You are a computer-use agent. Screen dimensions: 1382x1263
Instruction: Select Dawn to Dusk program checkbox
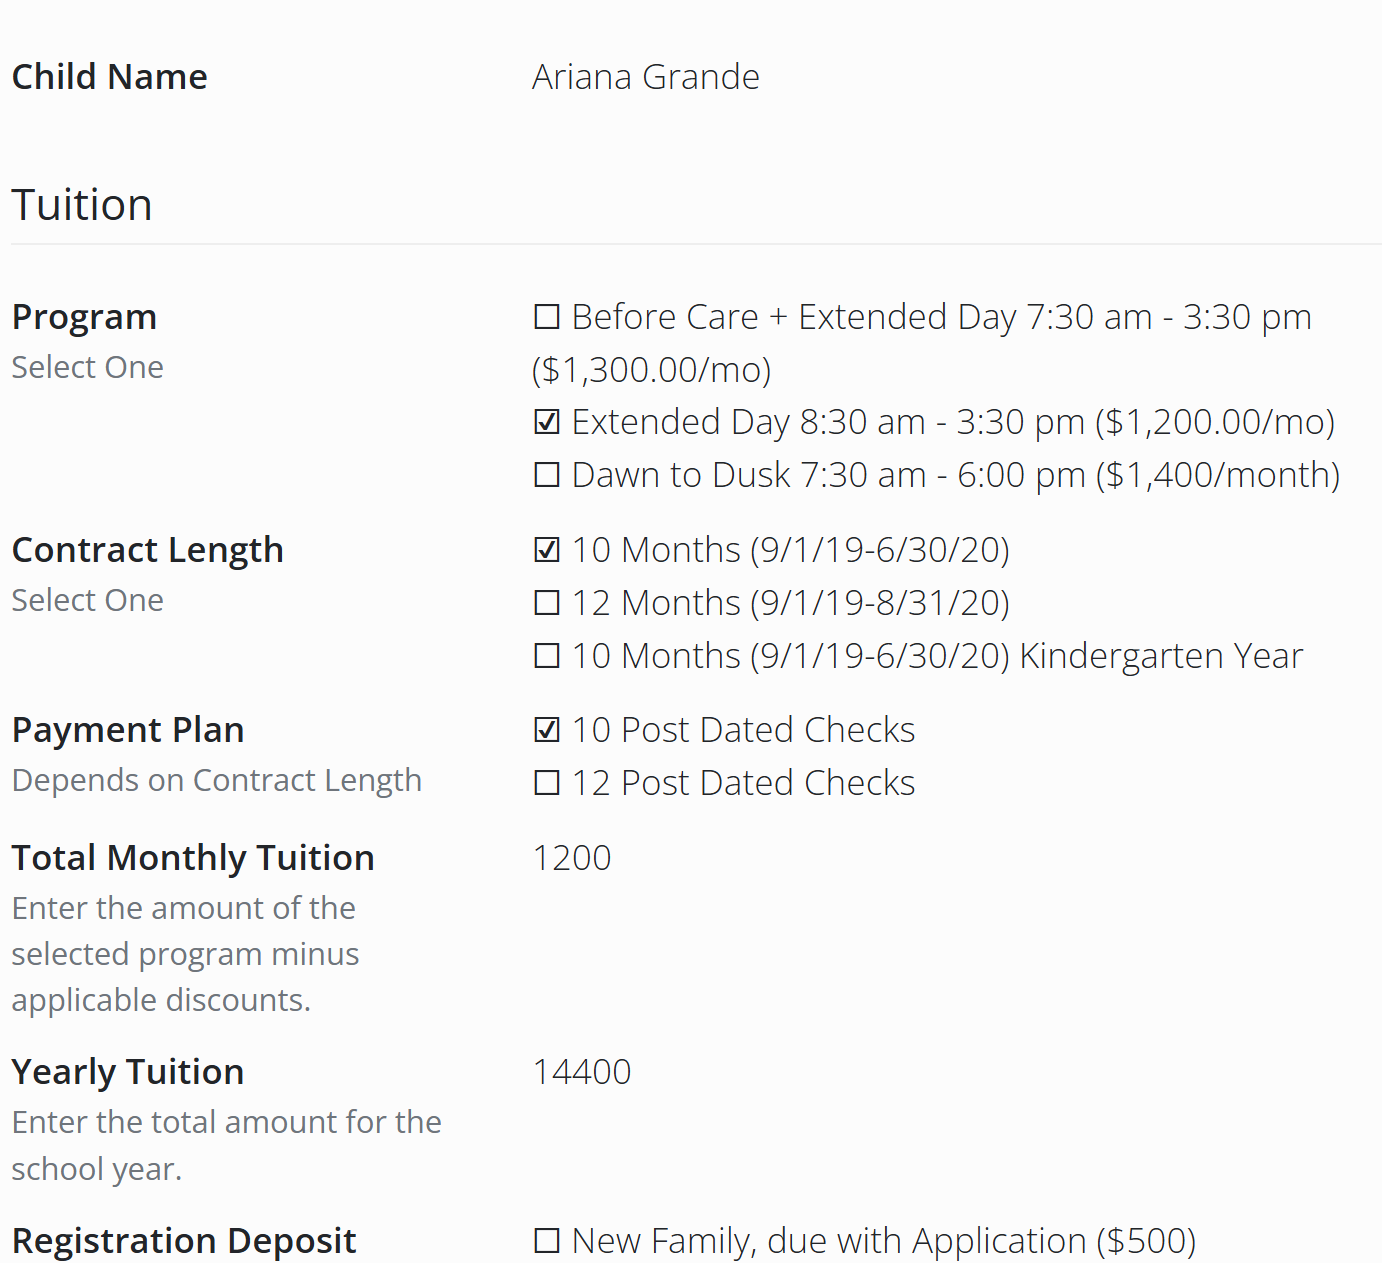tap(546, 475)
